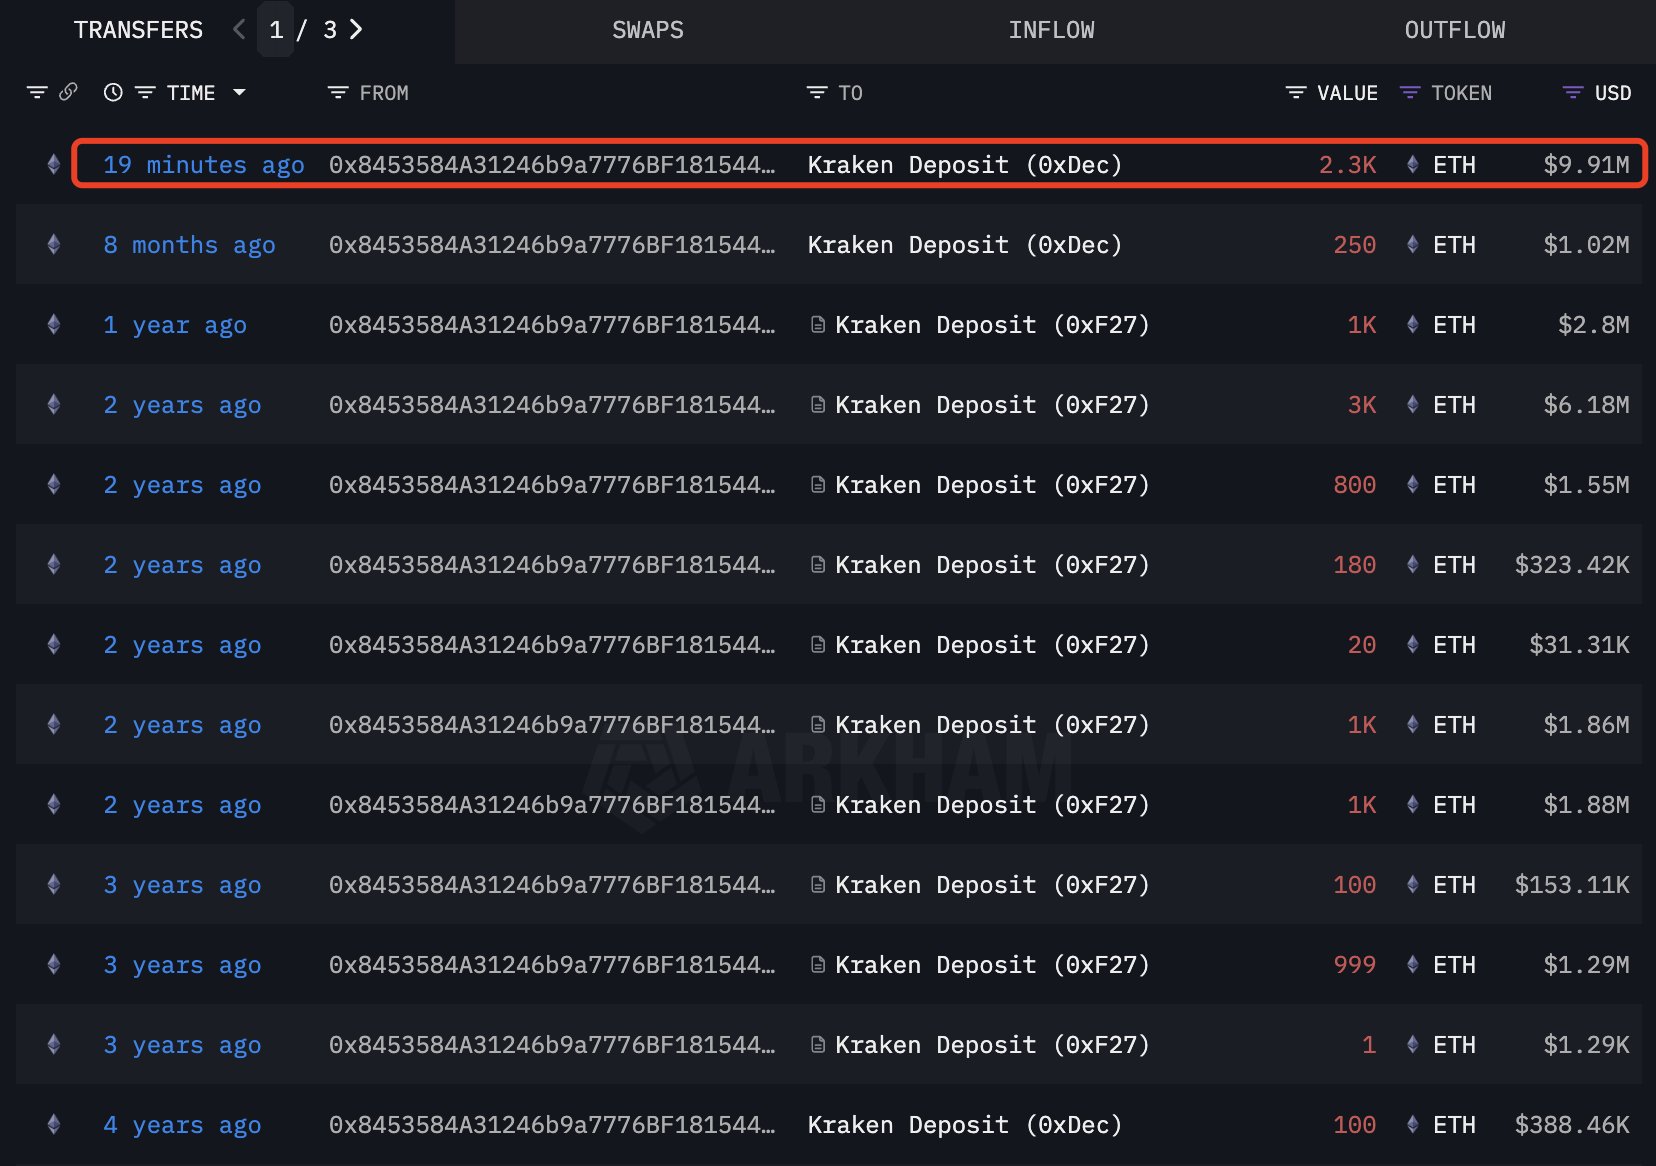Select the 250 ETH value cell
The width and height of the screenshot is (1656, 1166).
tap(1355, 245)
